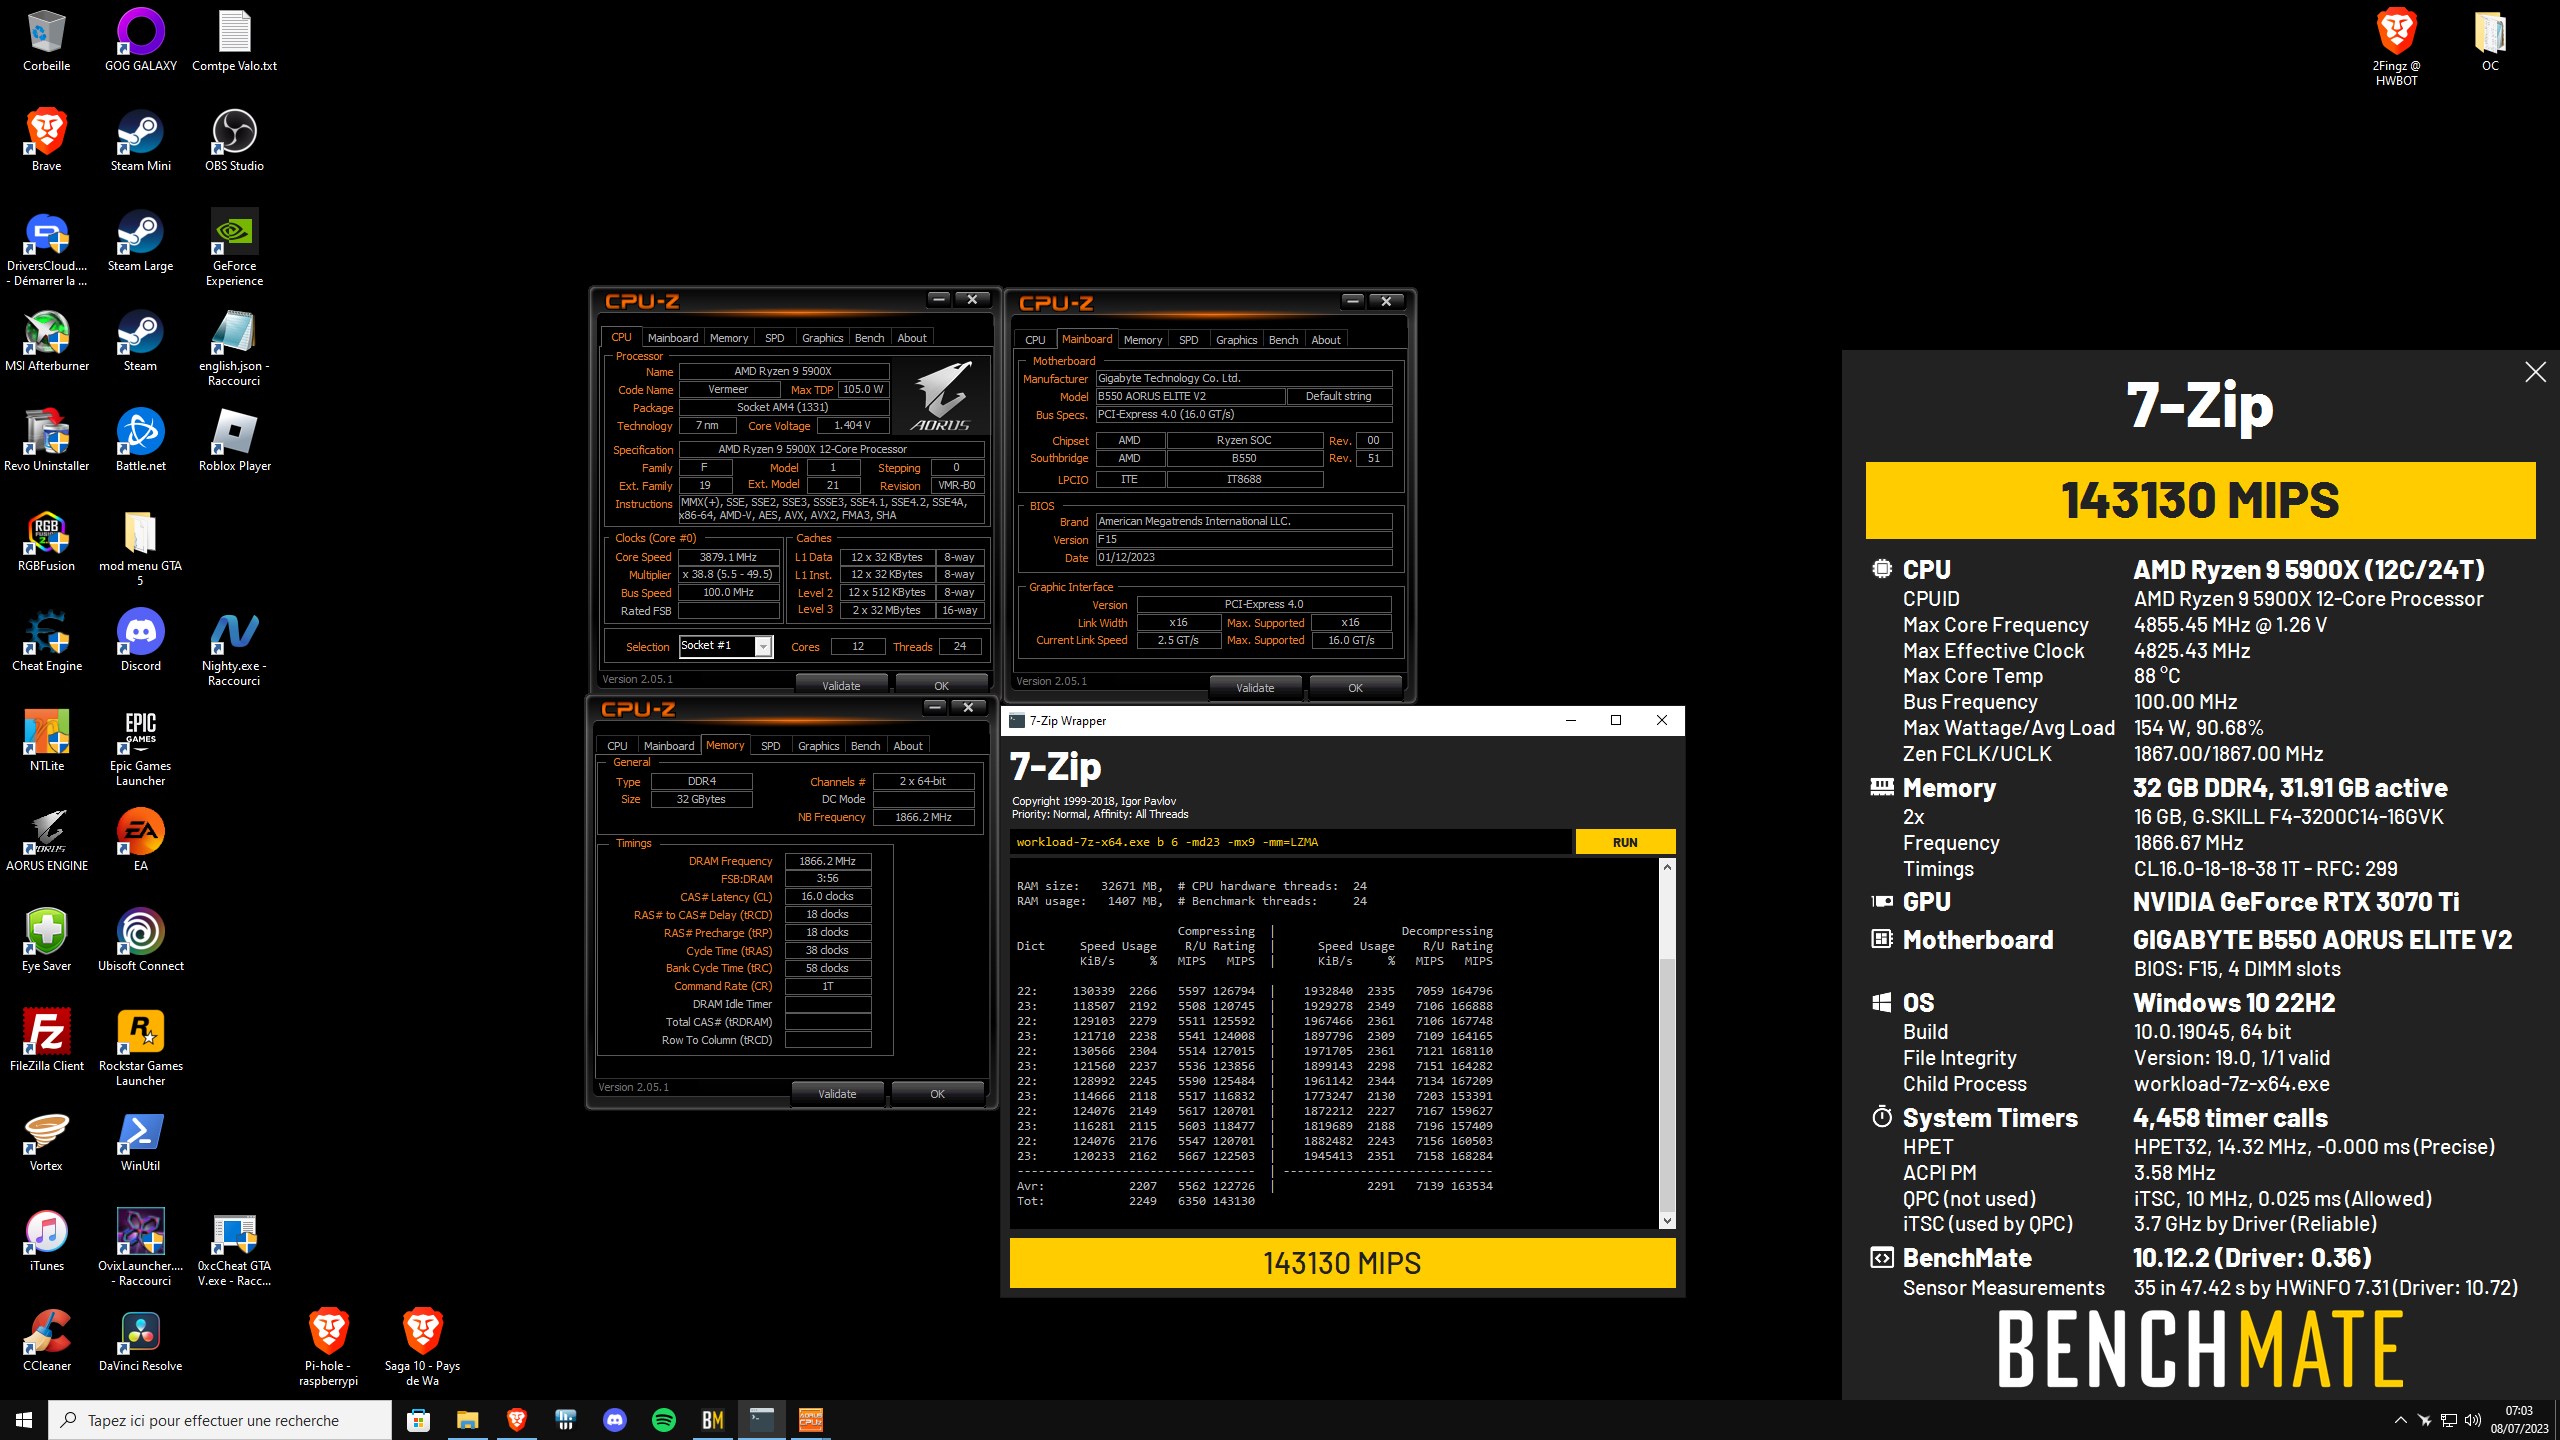The image size is (2560, 1440).
Task: Click AMD Ryzen 9 5900X name field in CPU-Z
Action: tap(783, 371)
